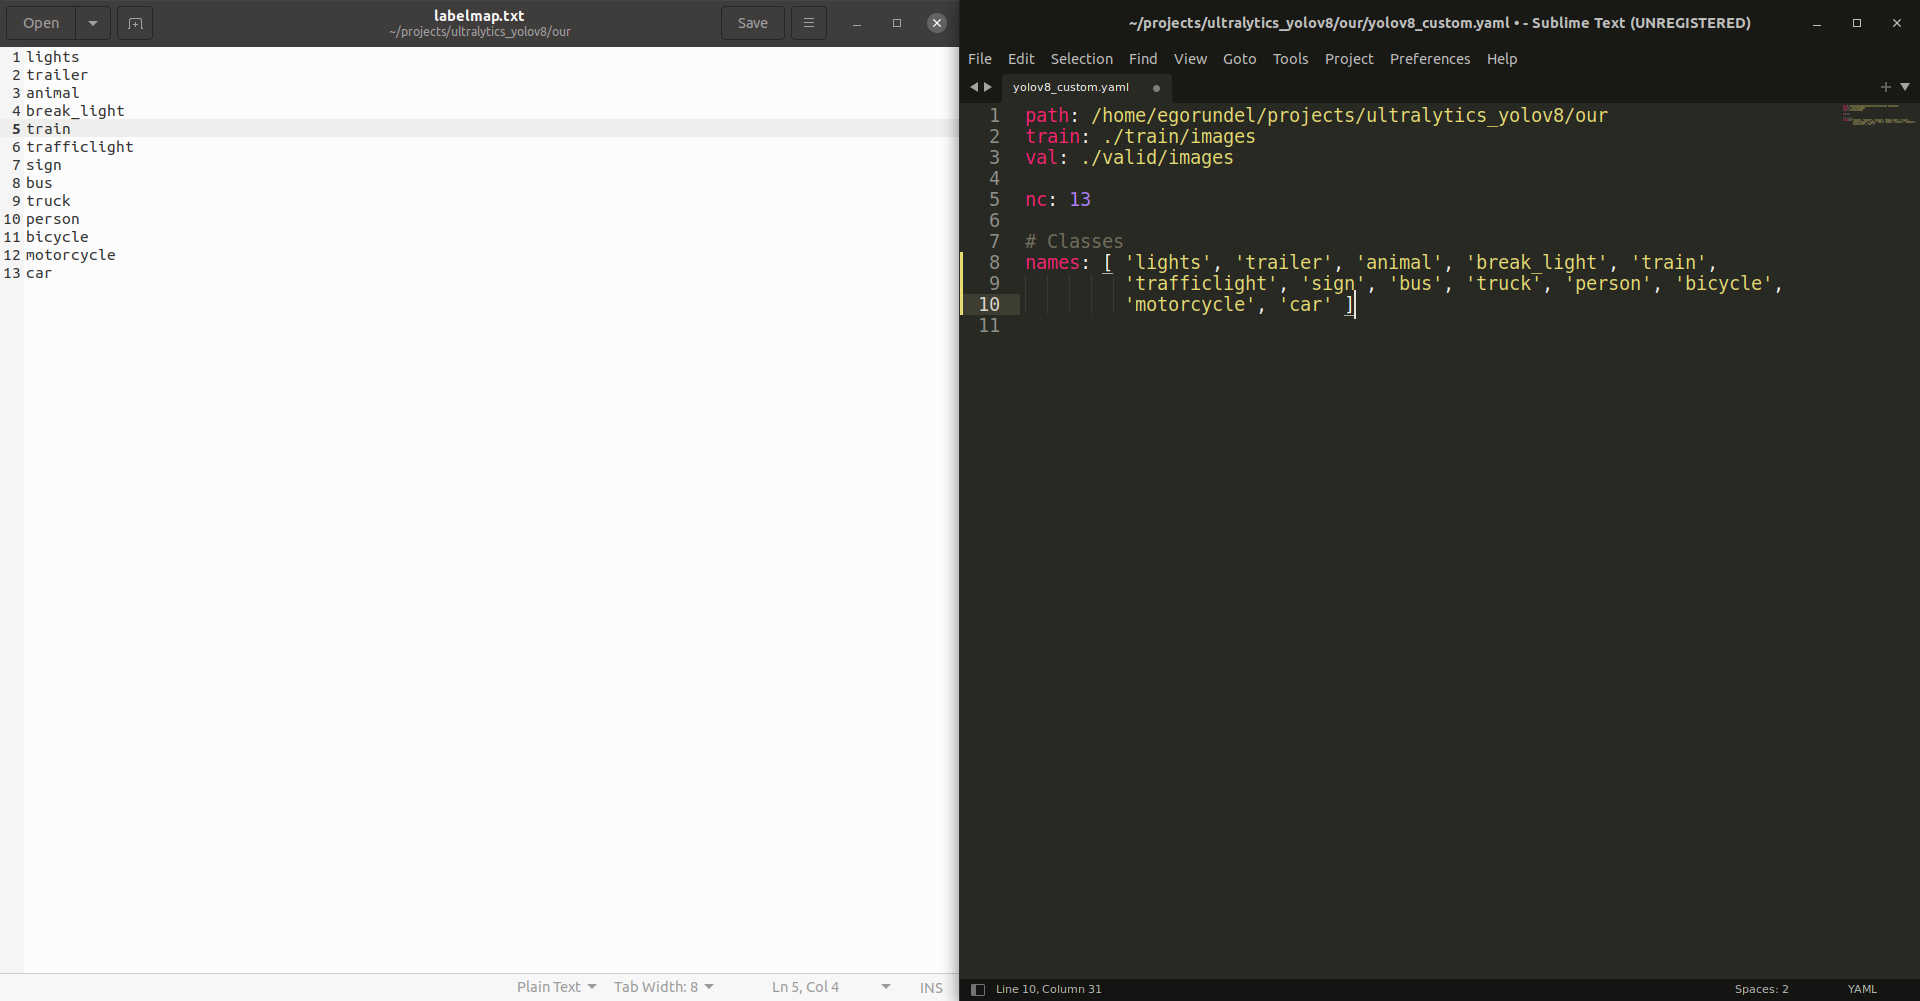
Task: Click the Line 10, Column 31 indicator
Action: [x=1048, y=988]
